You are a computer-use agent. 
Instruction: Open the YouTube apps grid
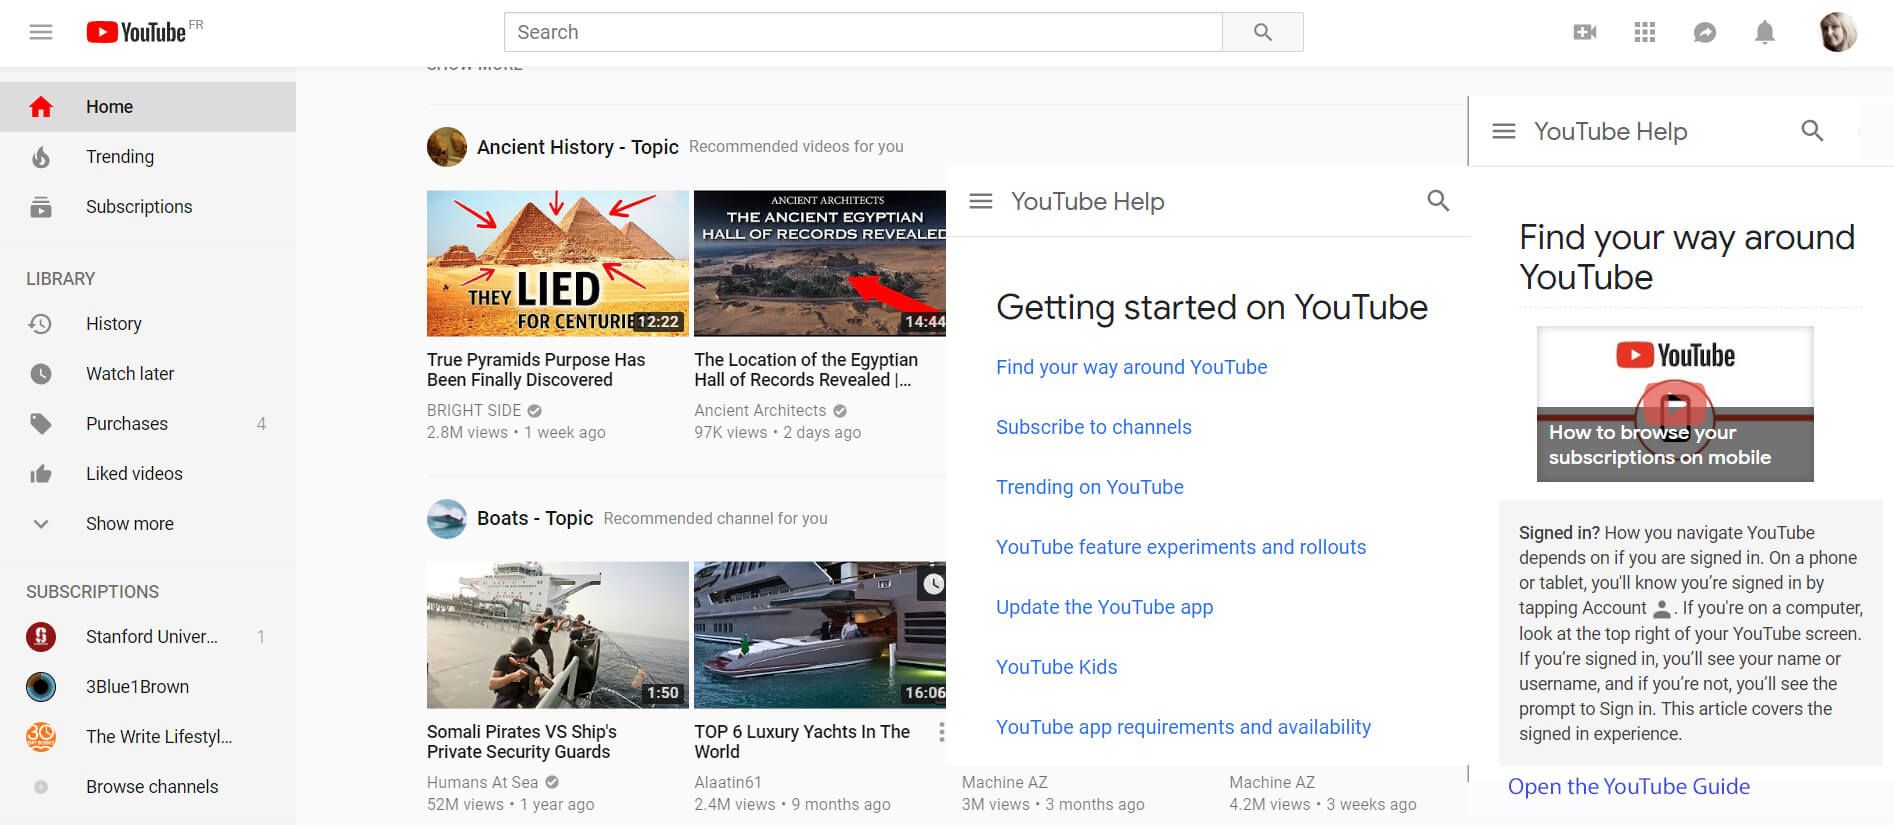(1644, 32)
